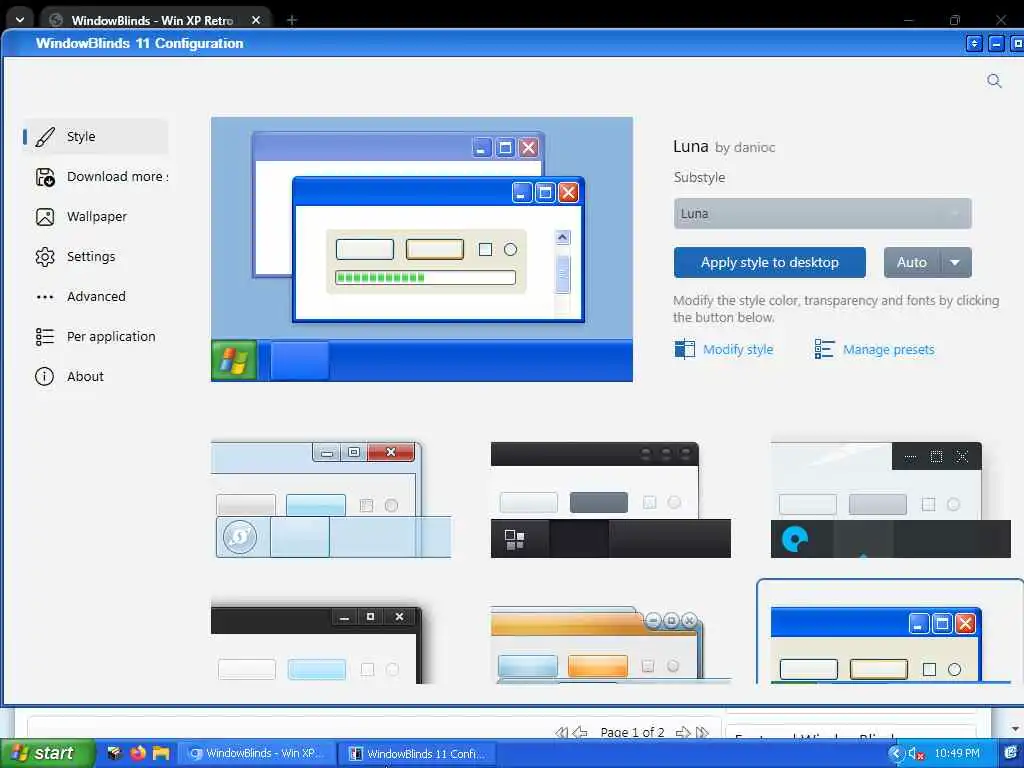Click the muted volume tray icon
The height and width of the screenshot is (768, 1024).
coord(916,754)
